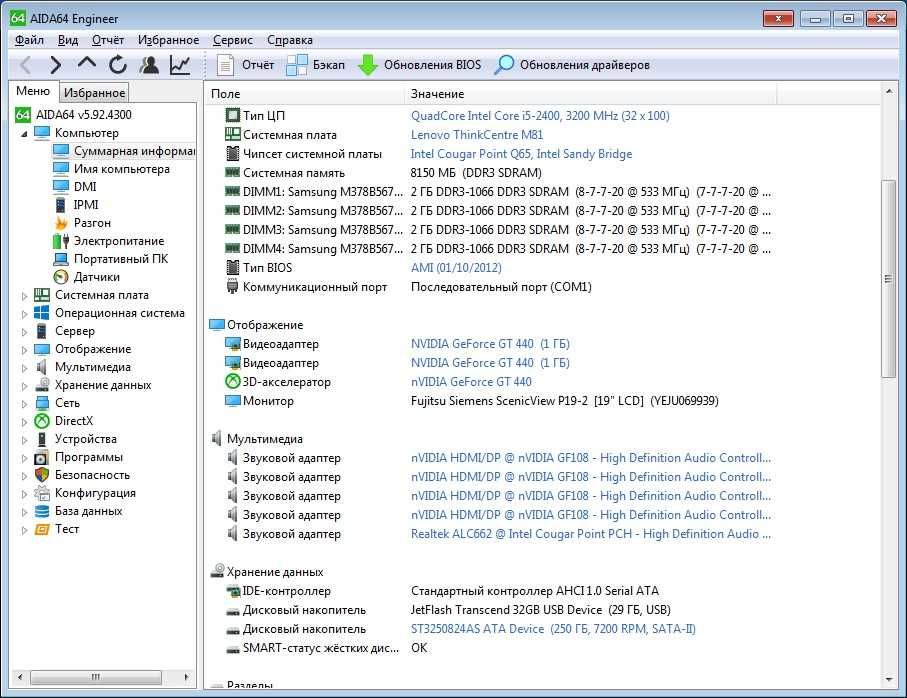Click the Back navigation arrow
Viewport: 907px width, 698px height.
tap(26, 65)
